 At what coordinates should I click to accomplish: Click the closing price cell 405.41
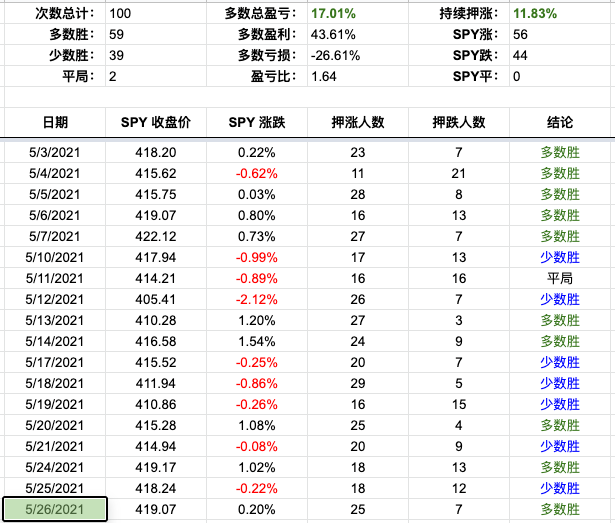155,297
